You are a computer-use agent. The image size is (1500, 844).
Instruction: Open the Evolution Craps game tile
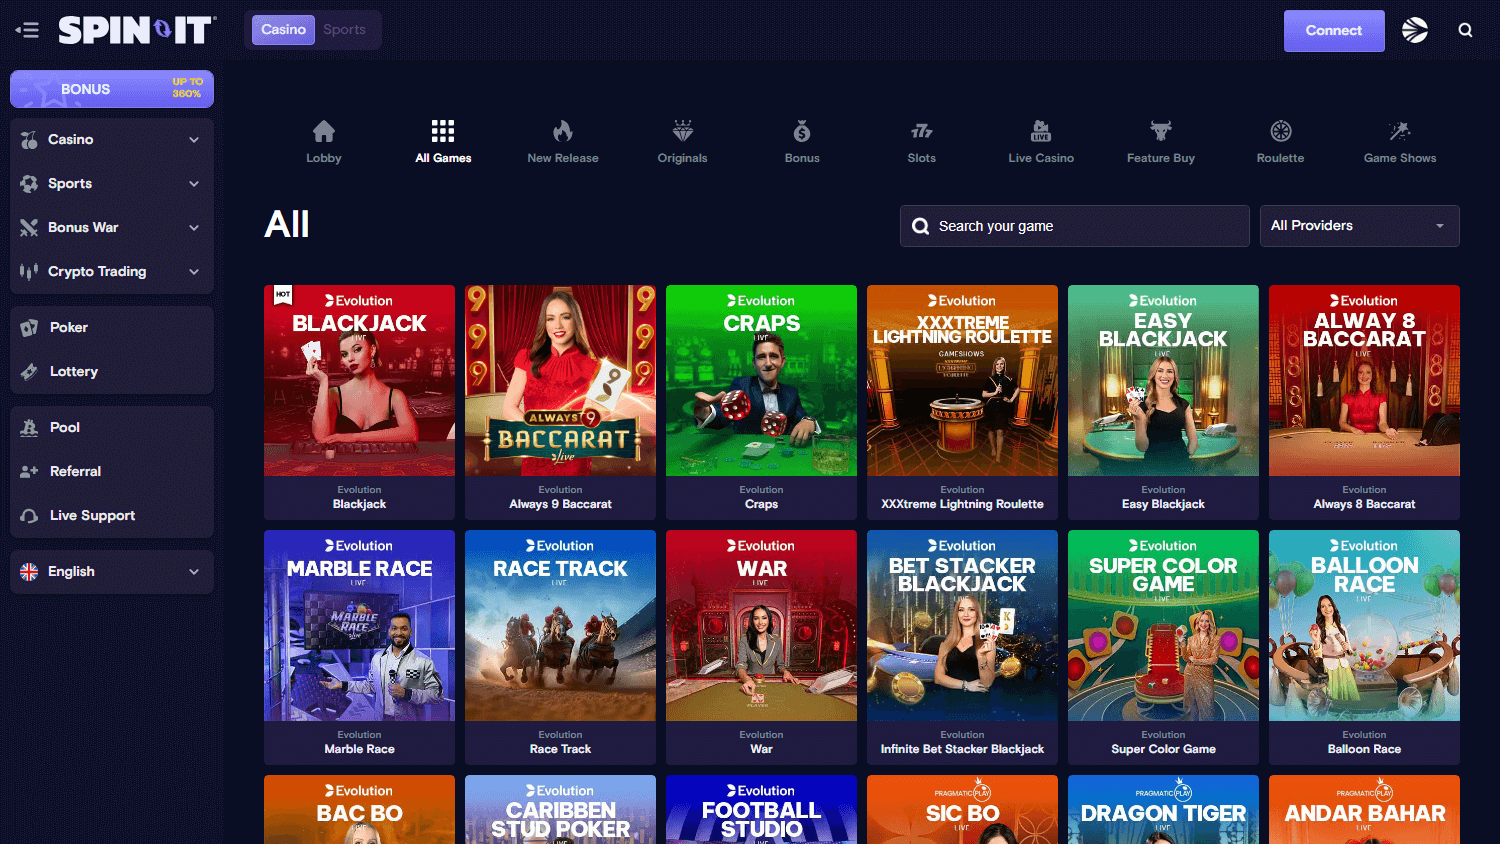pos(761,400)
